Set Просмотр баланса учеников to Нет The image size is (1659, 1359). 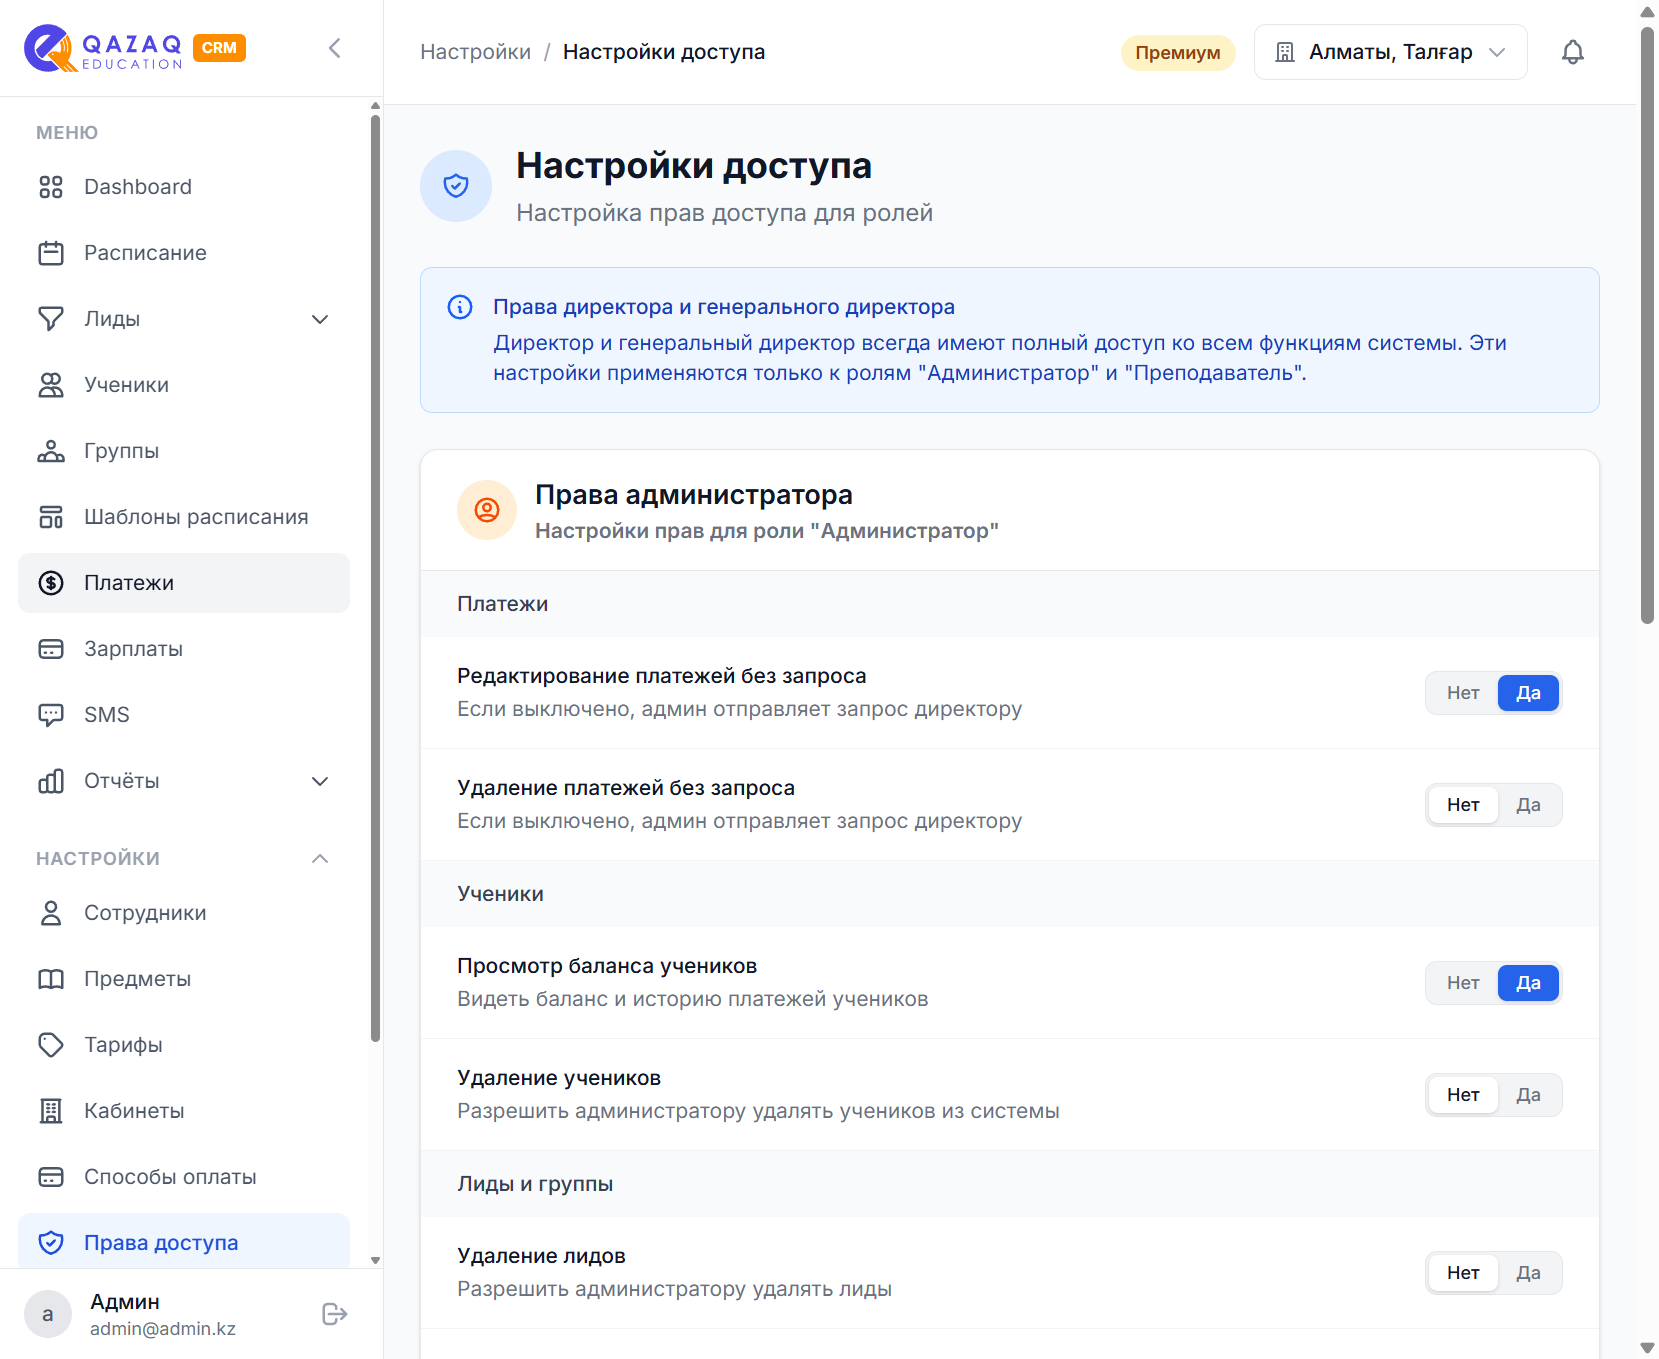pos(1463,983)
